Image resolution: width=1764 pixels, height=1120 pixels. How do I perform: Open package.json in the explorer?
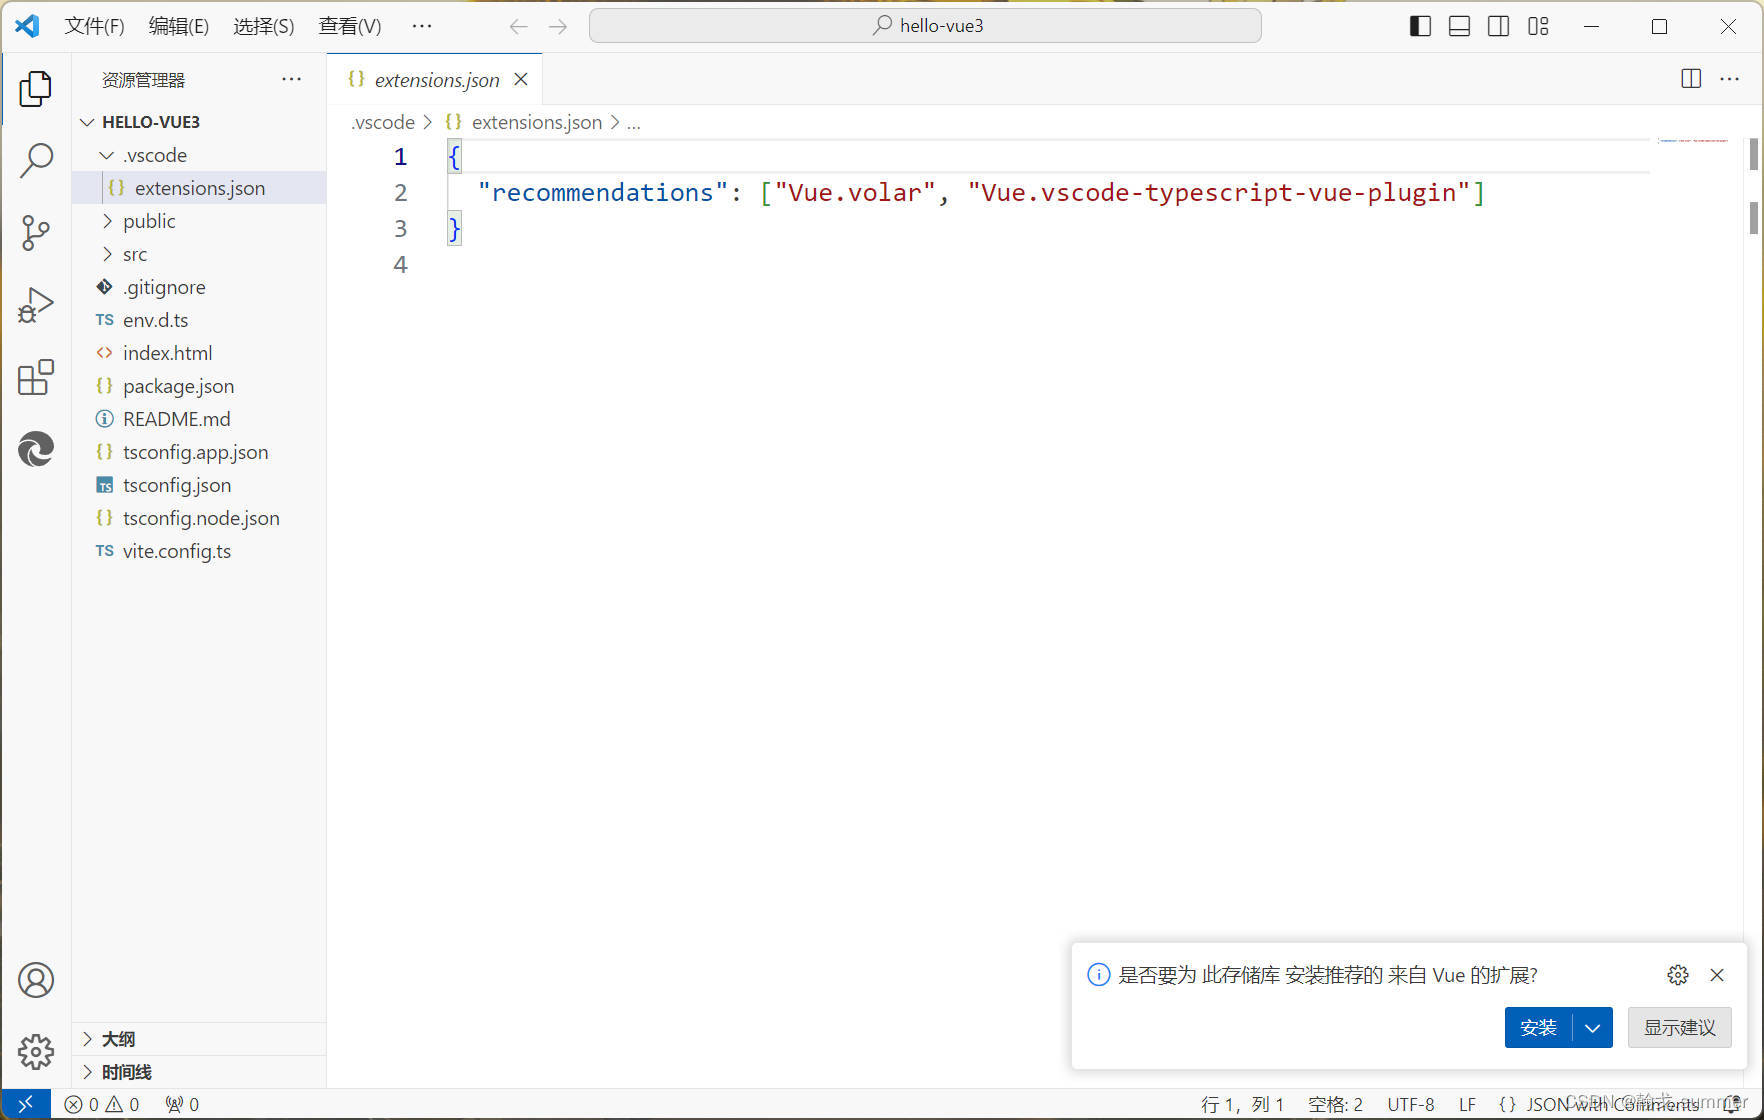(178, 386)
